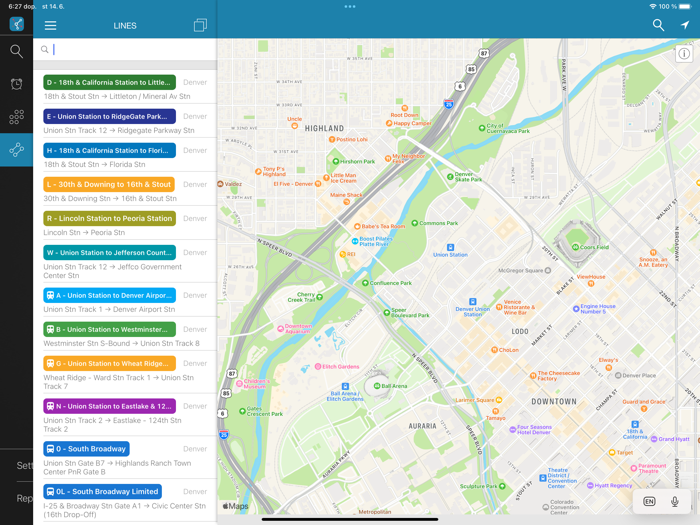Select line E - Union Station to RidgeGate
This screenshot has height=525, width=700.
click(x=109, y=117)
